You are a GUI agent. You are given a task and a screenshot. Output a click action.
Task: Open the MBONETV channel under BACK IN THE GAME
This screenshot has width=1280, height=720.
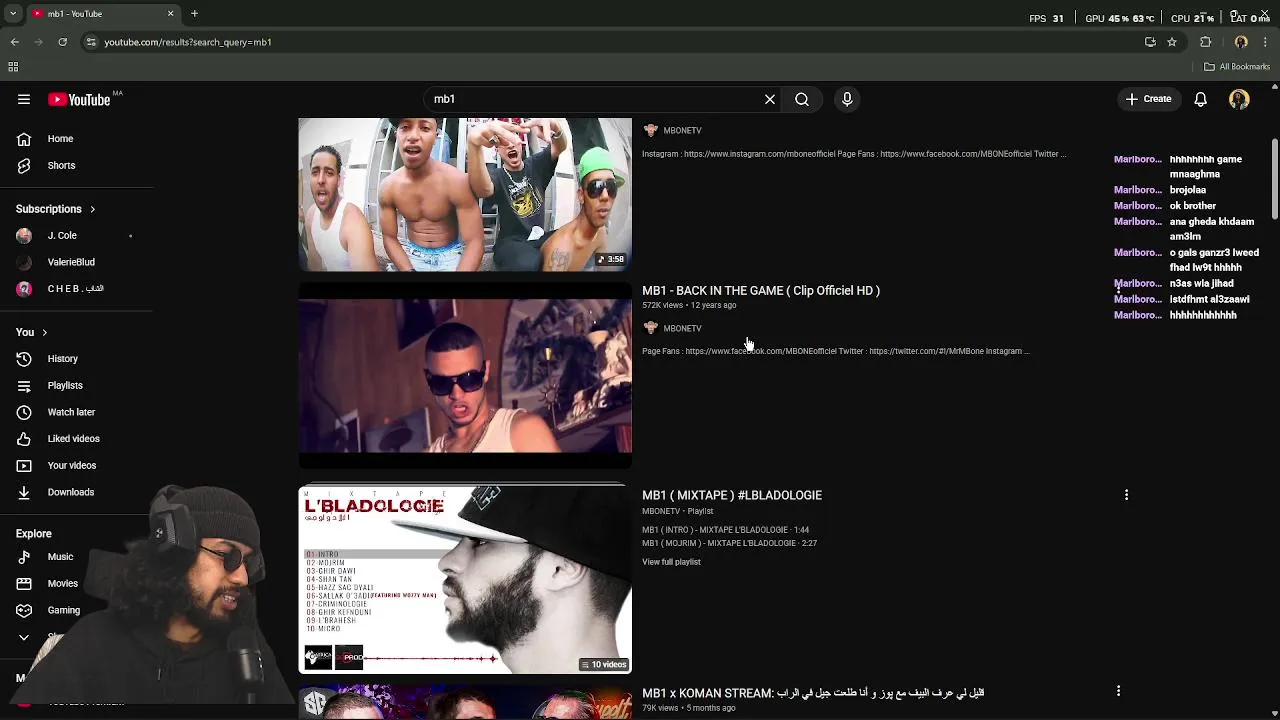pyautogui.click(x=682, y=328)
